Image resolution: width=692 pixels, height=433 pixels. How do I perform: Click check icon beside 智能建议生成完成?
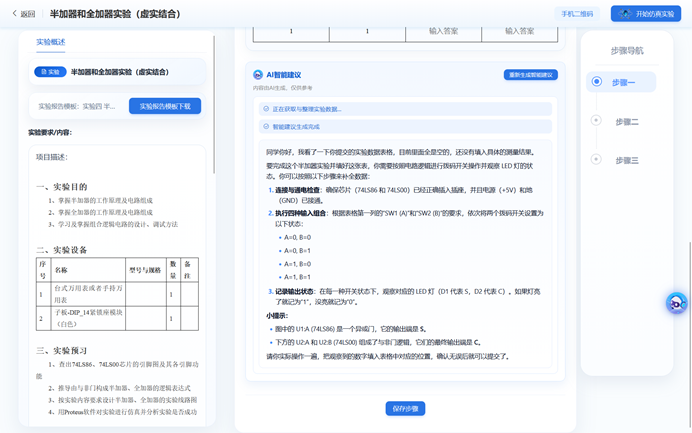[266, 126]
